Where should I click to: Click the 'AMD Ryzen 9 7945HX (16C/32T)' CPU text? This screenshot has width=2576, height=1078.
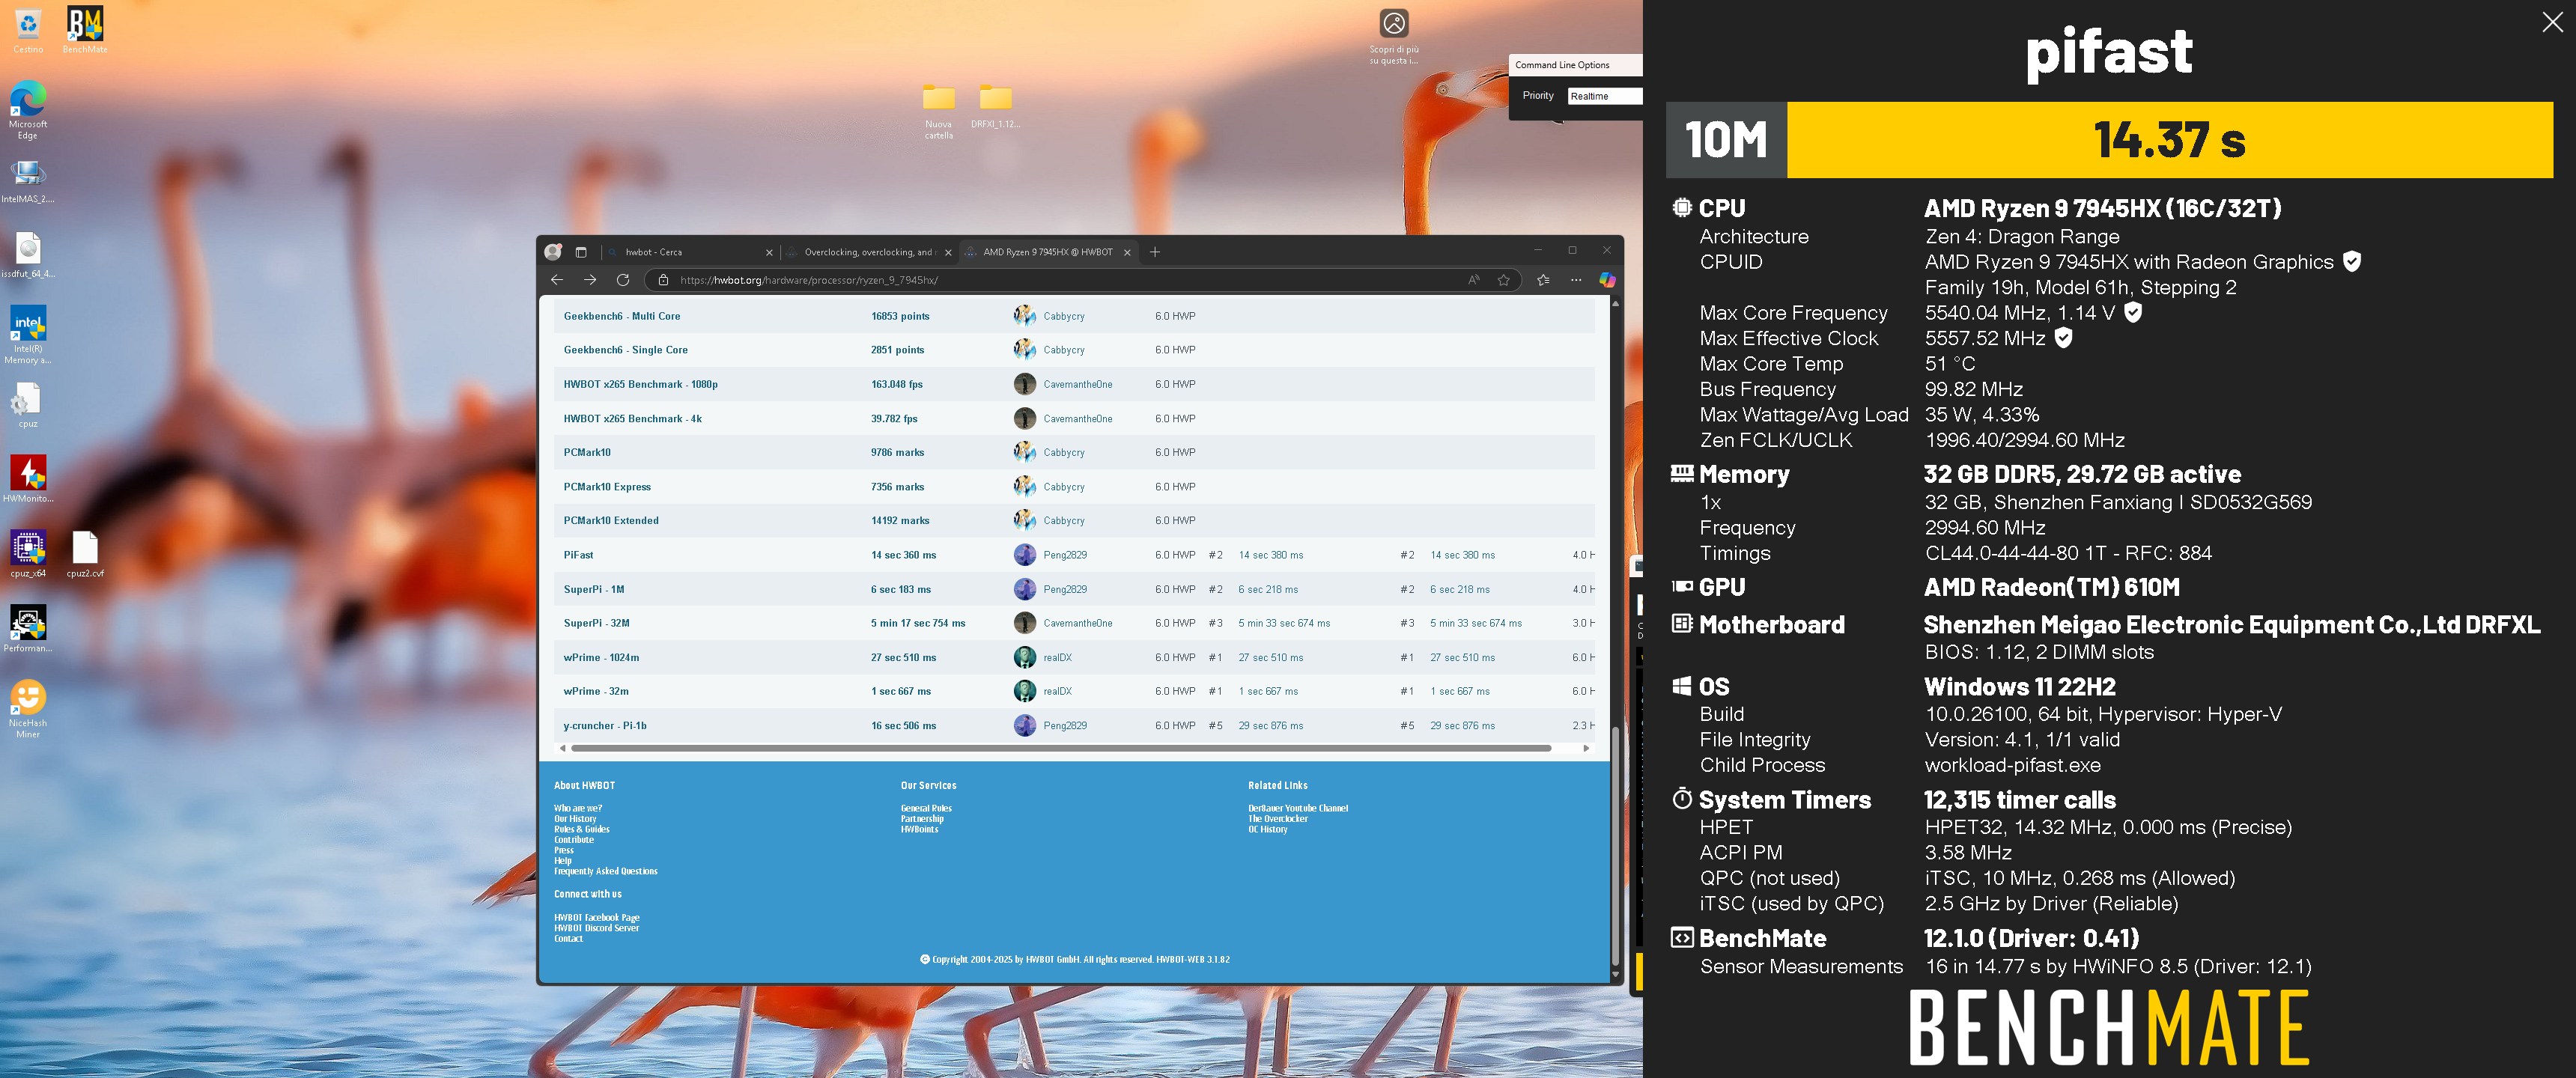point(2103,208)
